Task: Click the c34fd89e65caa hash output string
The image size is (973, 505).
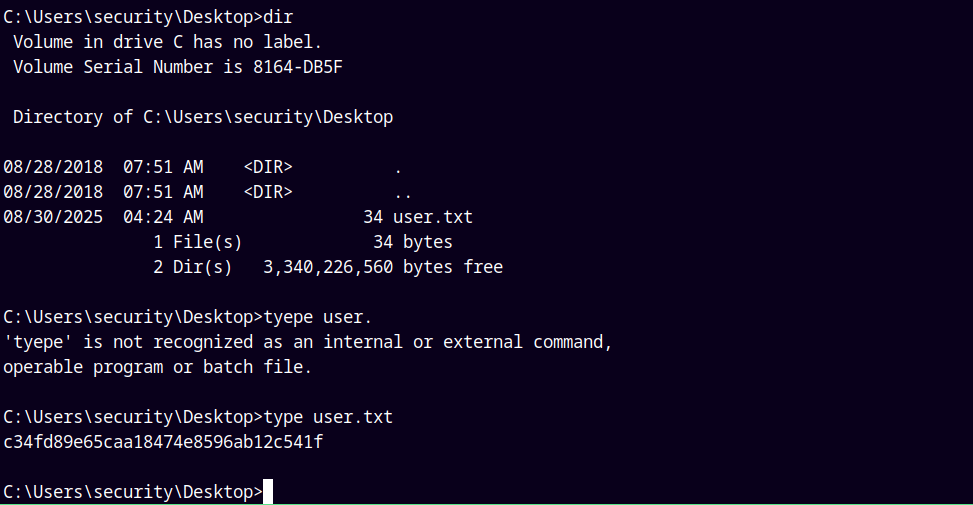Action: click(163, 442)
